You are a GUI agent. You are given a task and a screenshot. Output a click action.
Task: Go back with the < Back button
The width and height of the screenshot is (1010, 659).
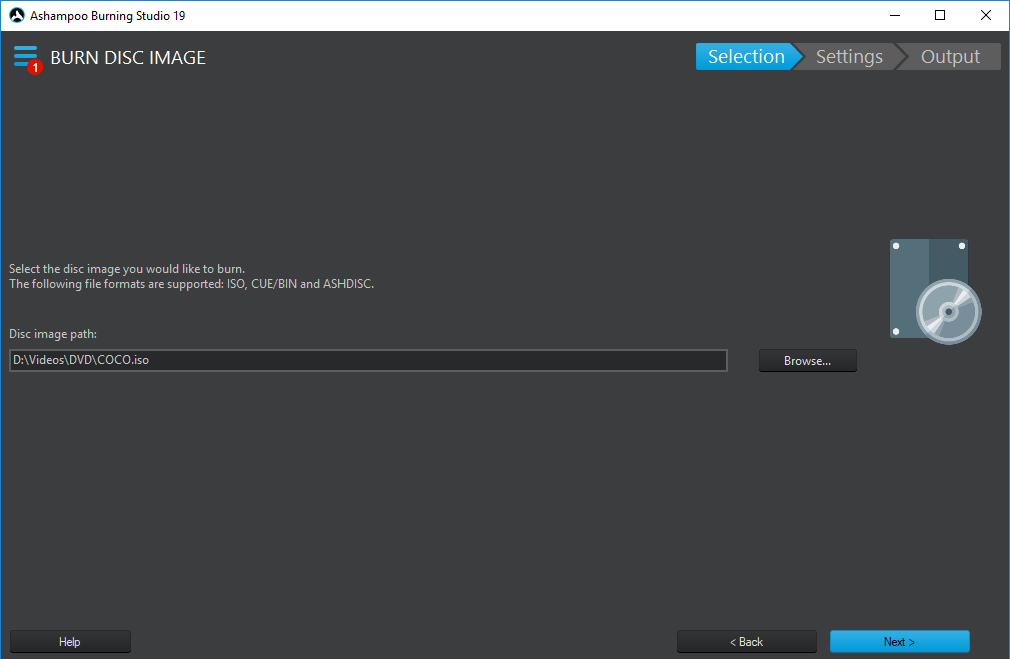tap(747, 642)
